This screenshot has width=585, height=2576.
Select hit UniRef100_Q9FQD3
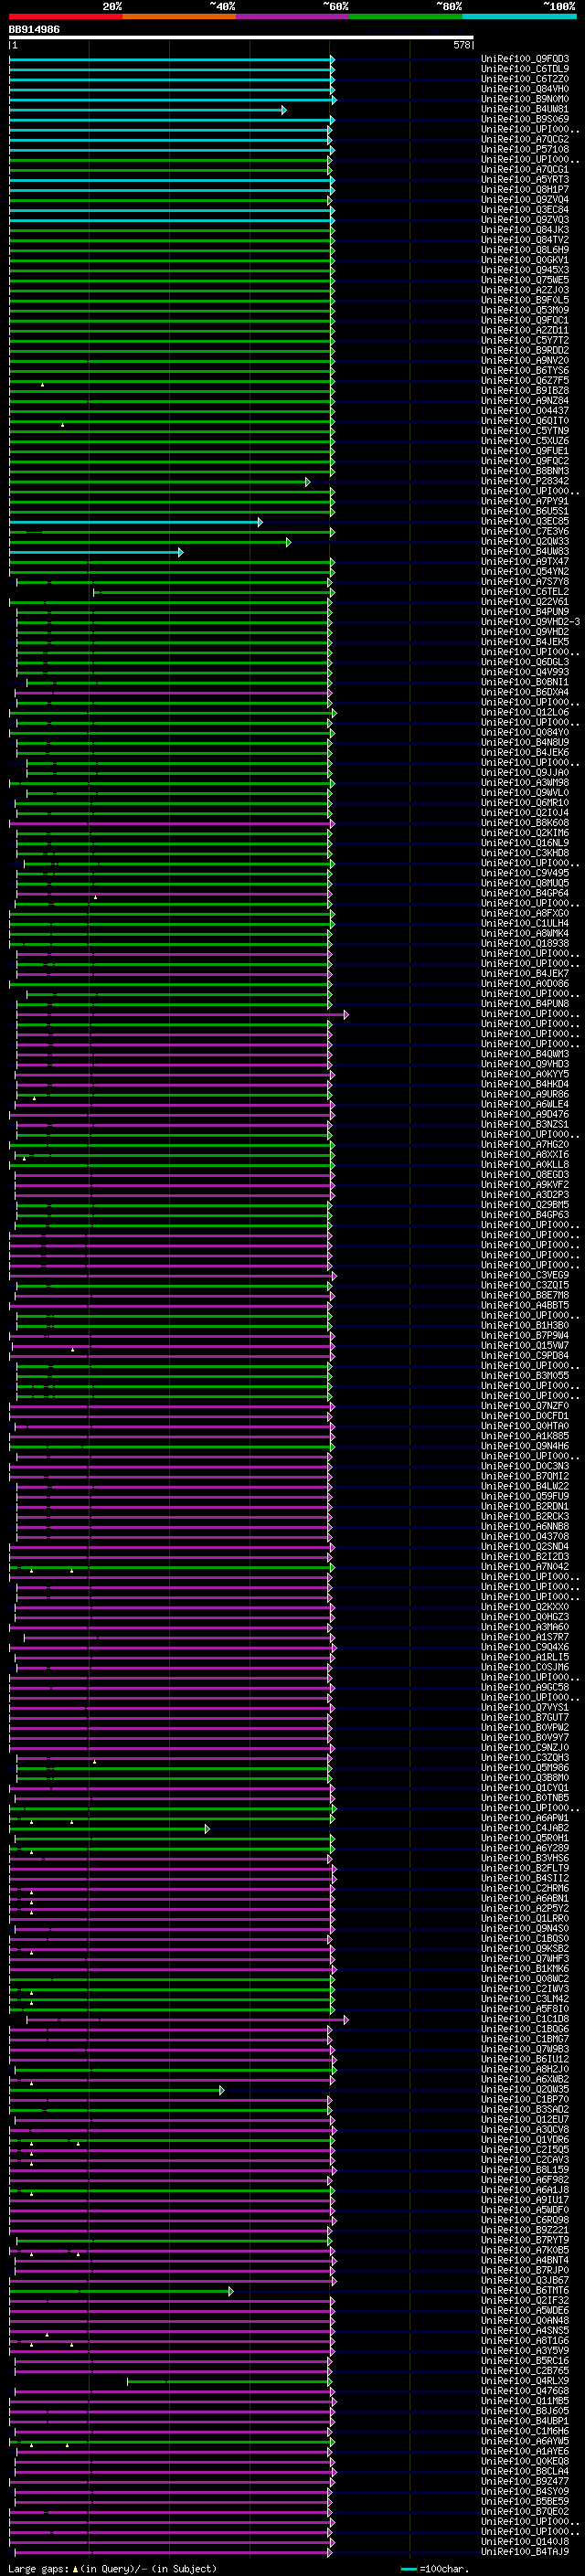(525, 59)
